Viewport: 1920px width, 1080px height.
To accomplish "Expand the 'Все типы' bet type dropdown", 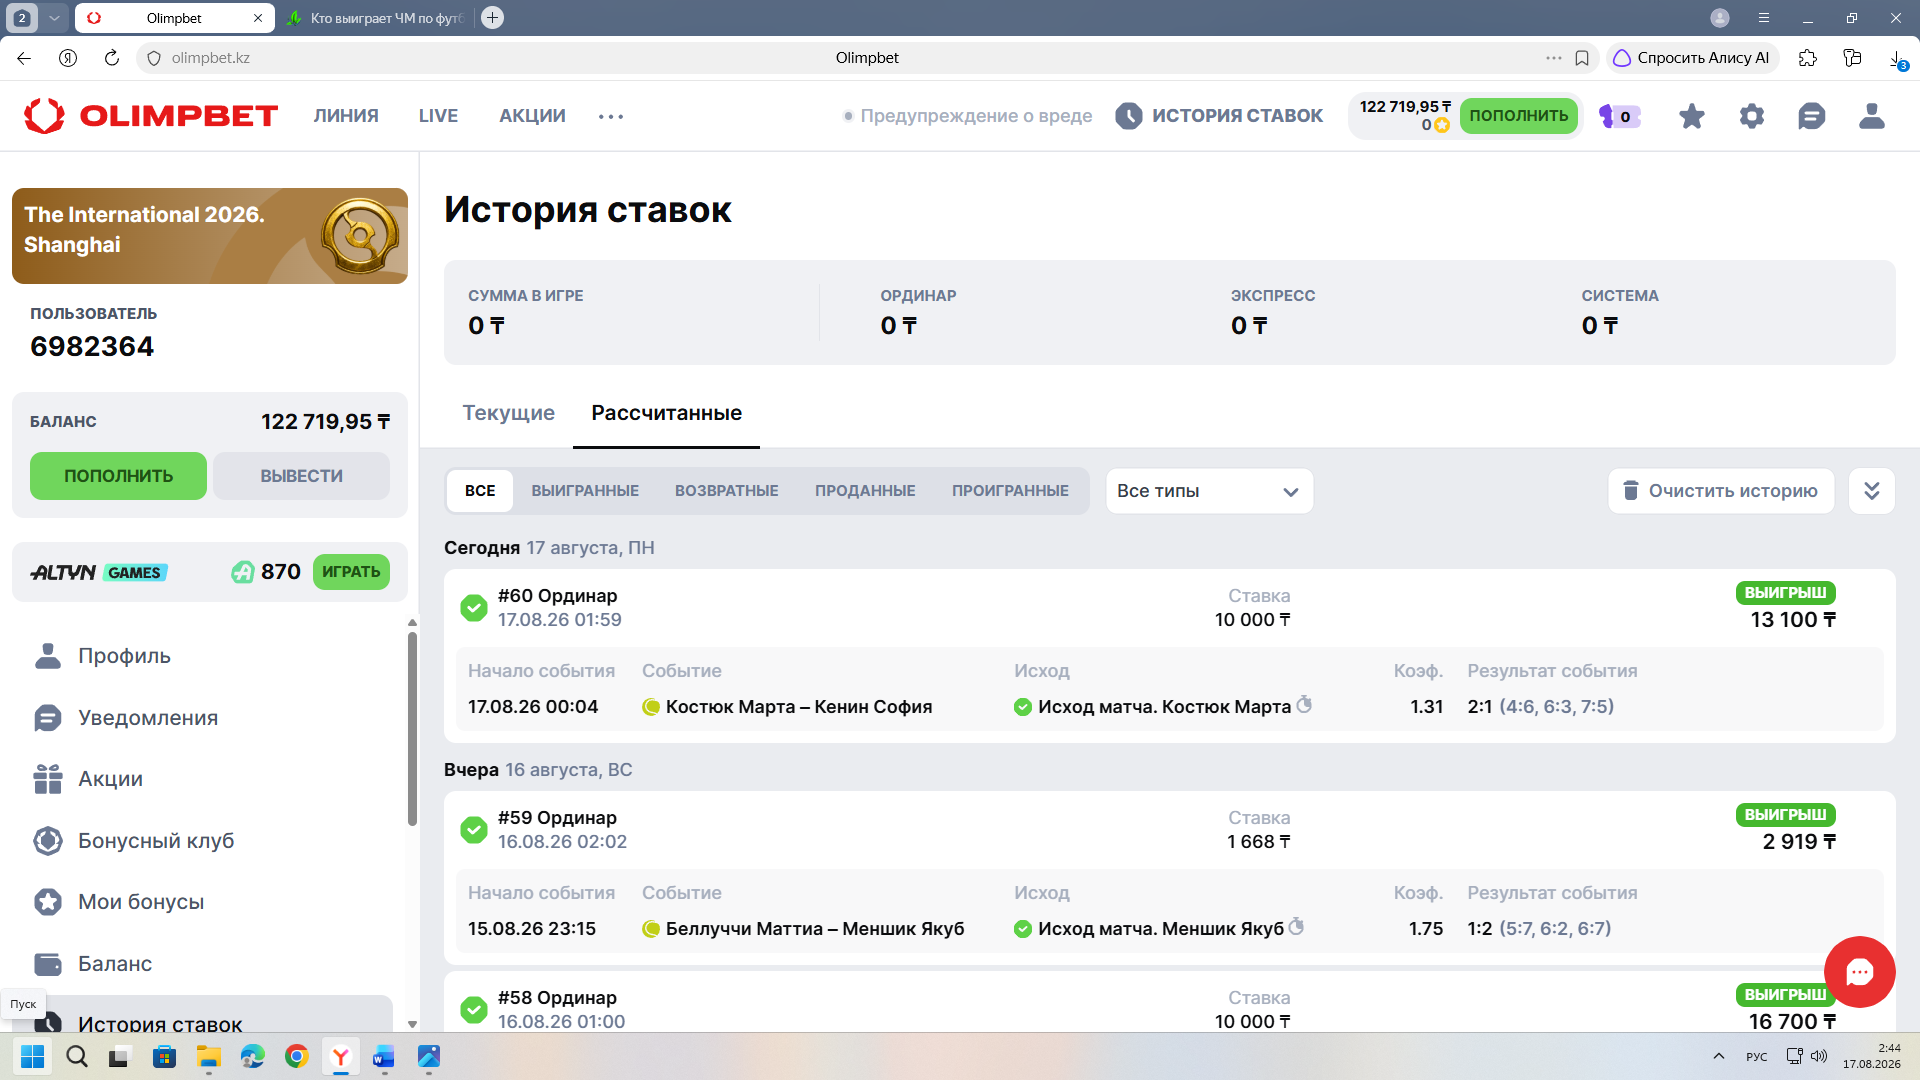I will pos(1209,491).
